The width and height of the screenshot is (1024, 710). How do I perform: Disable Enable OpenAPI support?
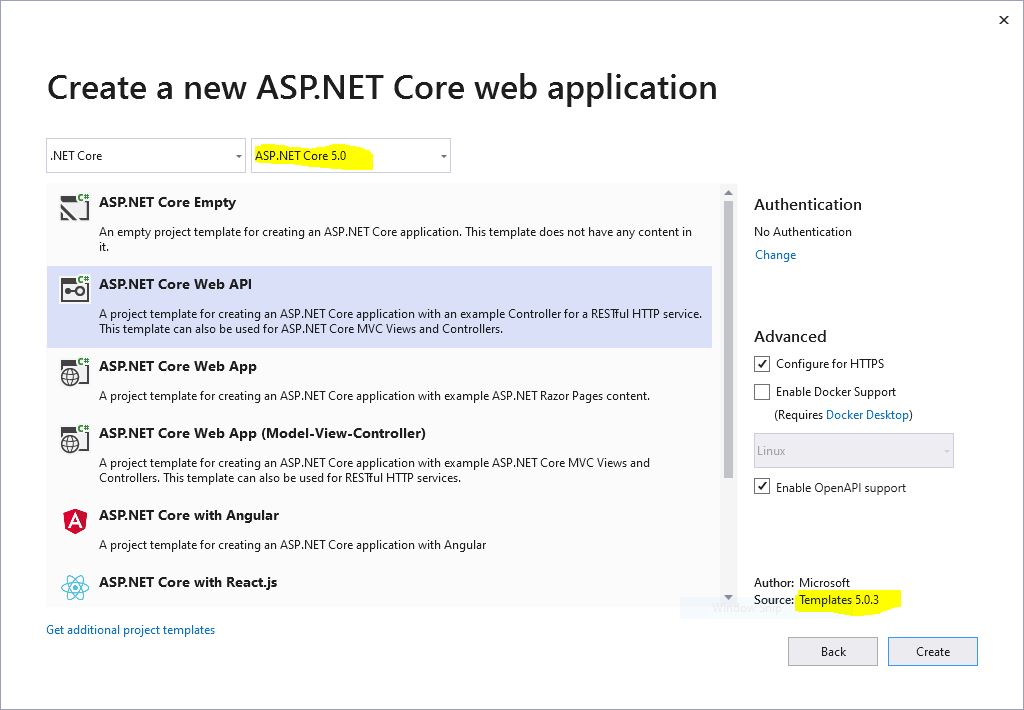point(763,487)
